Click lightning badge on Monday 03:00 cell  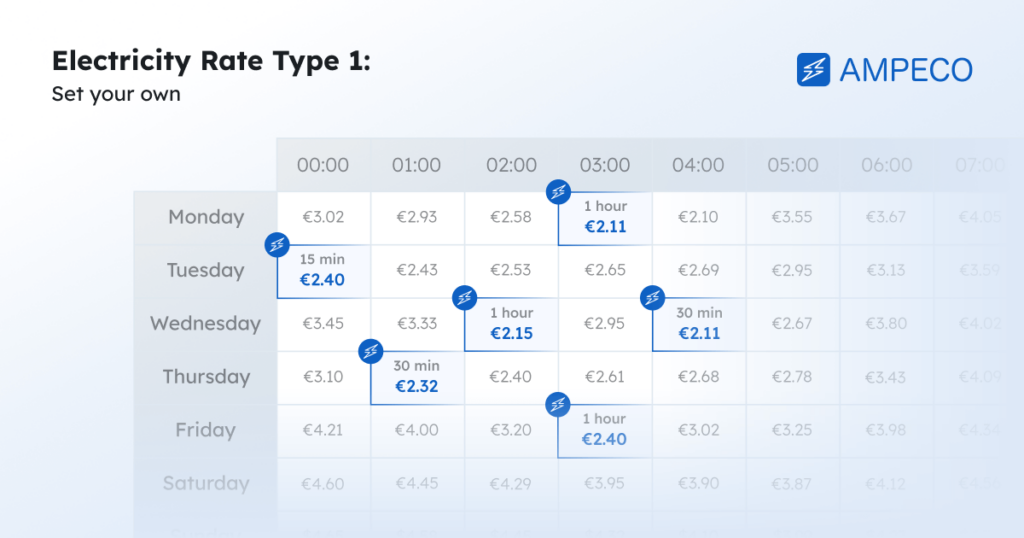click(x=558, y=192)
